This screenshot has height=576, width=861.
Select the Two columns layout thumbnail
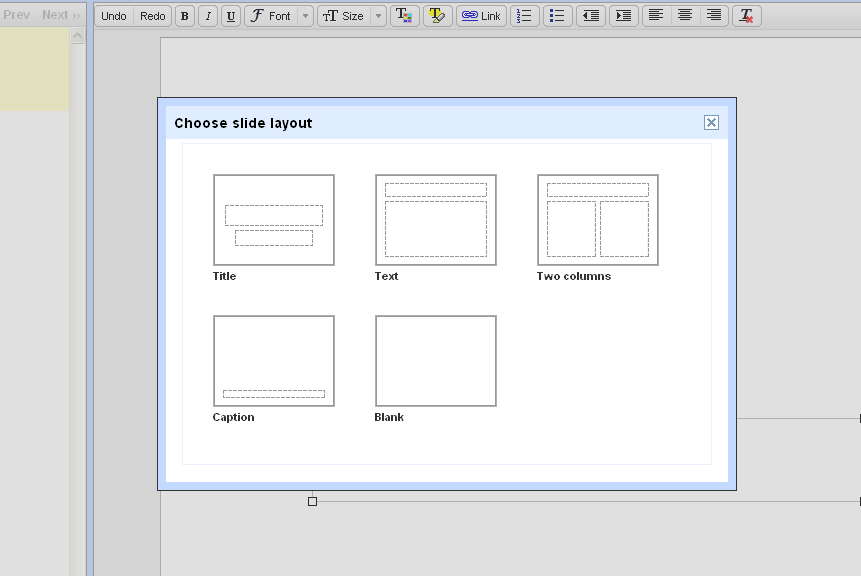tap(598, 220)
